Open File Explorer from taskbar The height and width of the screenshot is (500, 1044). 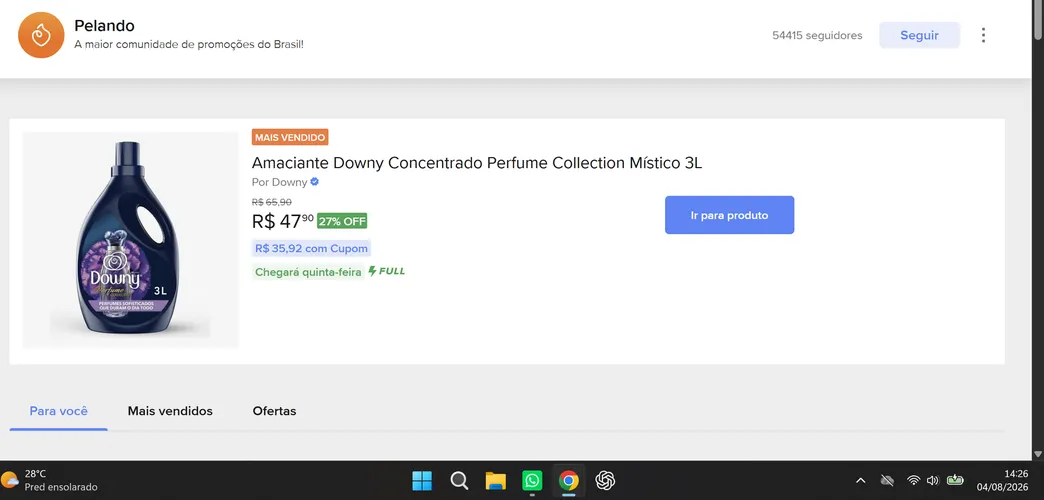click(x=495, y=480)
